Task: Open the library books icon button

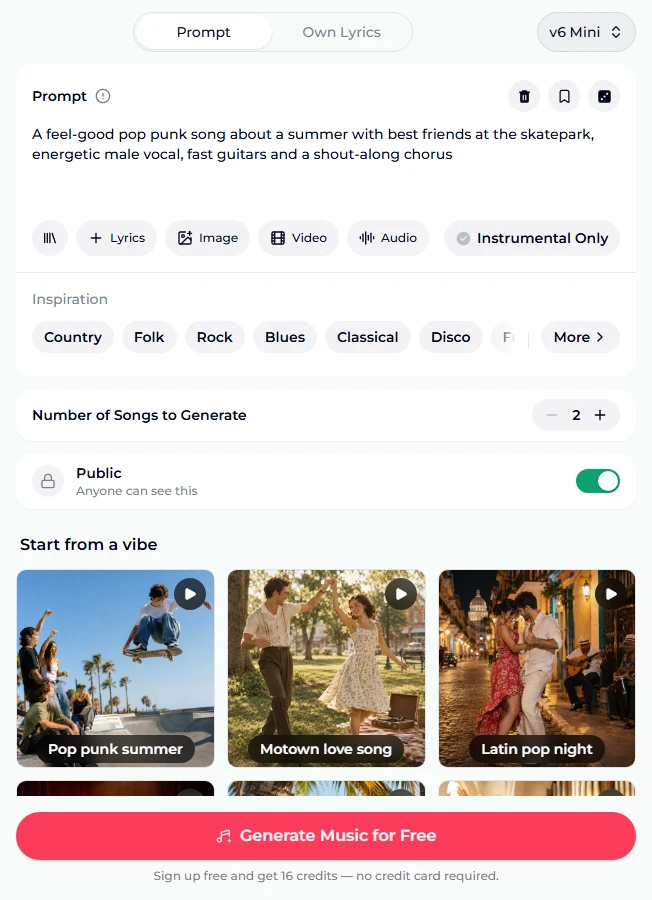Action: tap(50, 238)
